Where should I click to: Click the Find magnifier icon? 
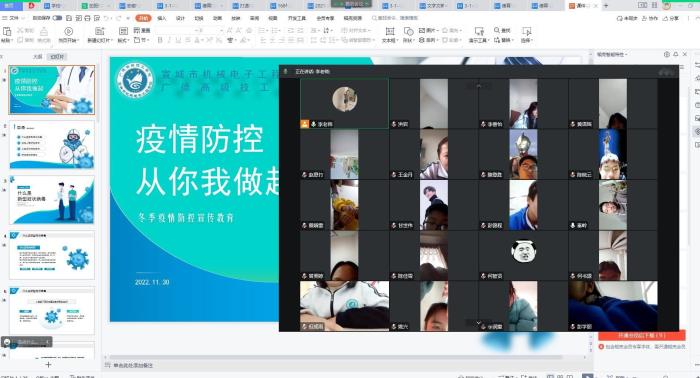(x=497, y=30)
